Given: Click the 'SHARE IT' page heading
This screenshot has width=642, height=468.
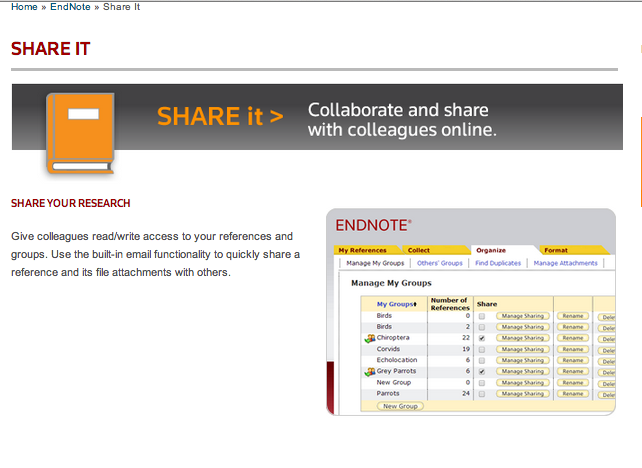Looking at the screenshot, I should click(50, 49).
